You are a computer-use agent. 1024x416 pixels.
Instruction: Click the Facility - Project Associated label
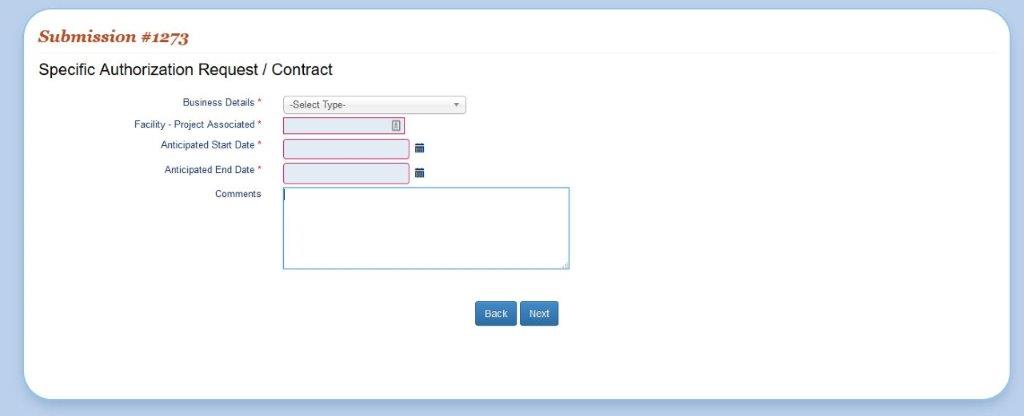pos(194,124)
